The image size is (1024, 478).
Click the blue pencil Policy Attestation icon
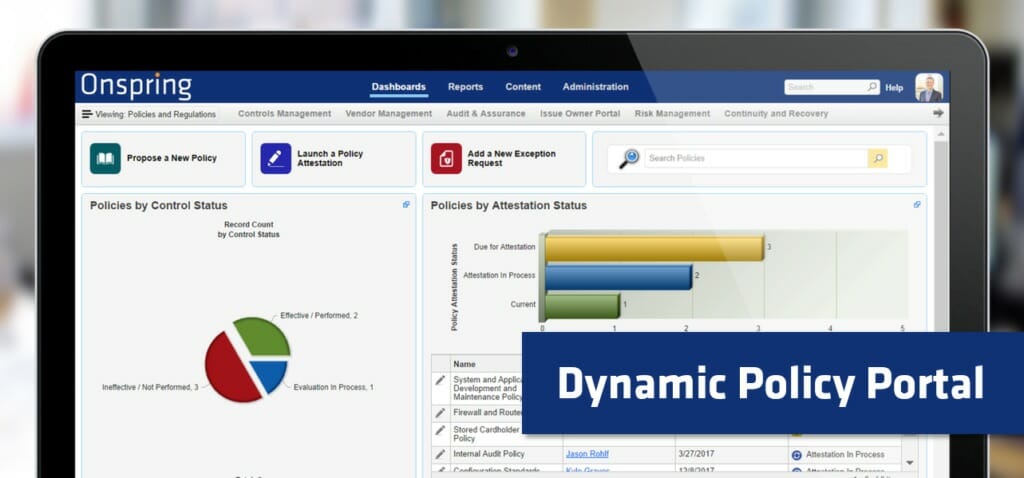(x=276, y=159)
